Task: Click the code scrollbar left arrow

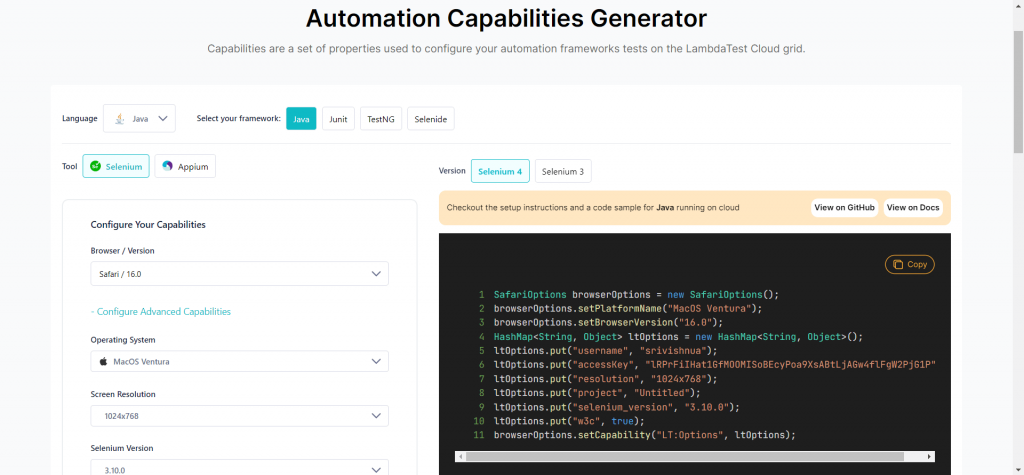Action: 460,457
